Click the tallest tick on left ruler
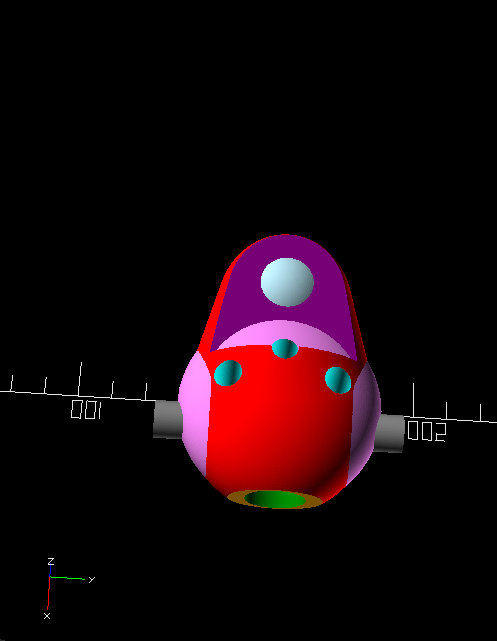The height and width of the screenshot is (641, 497). (80, 379)
